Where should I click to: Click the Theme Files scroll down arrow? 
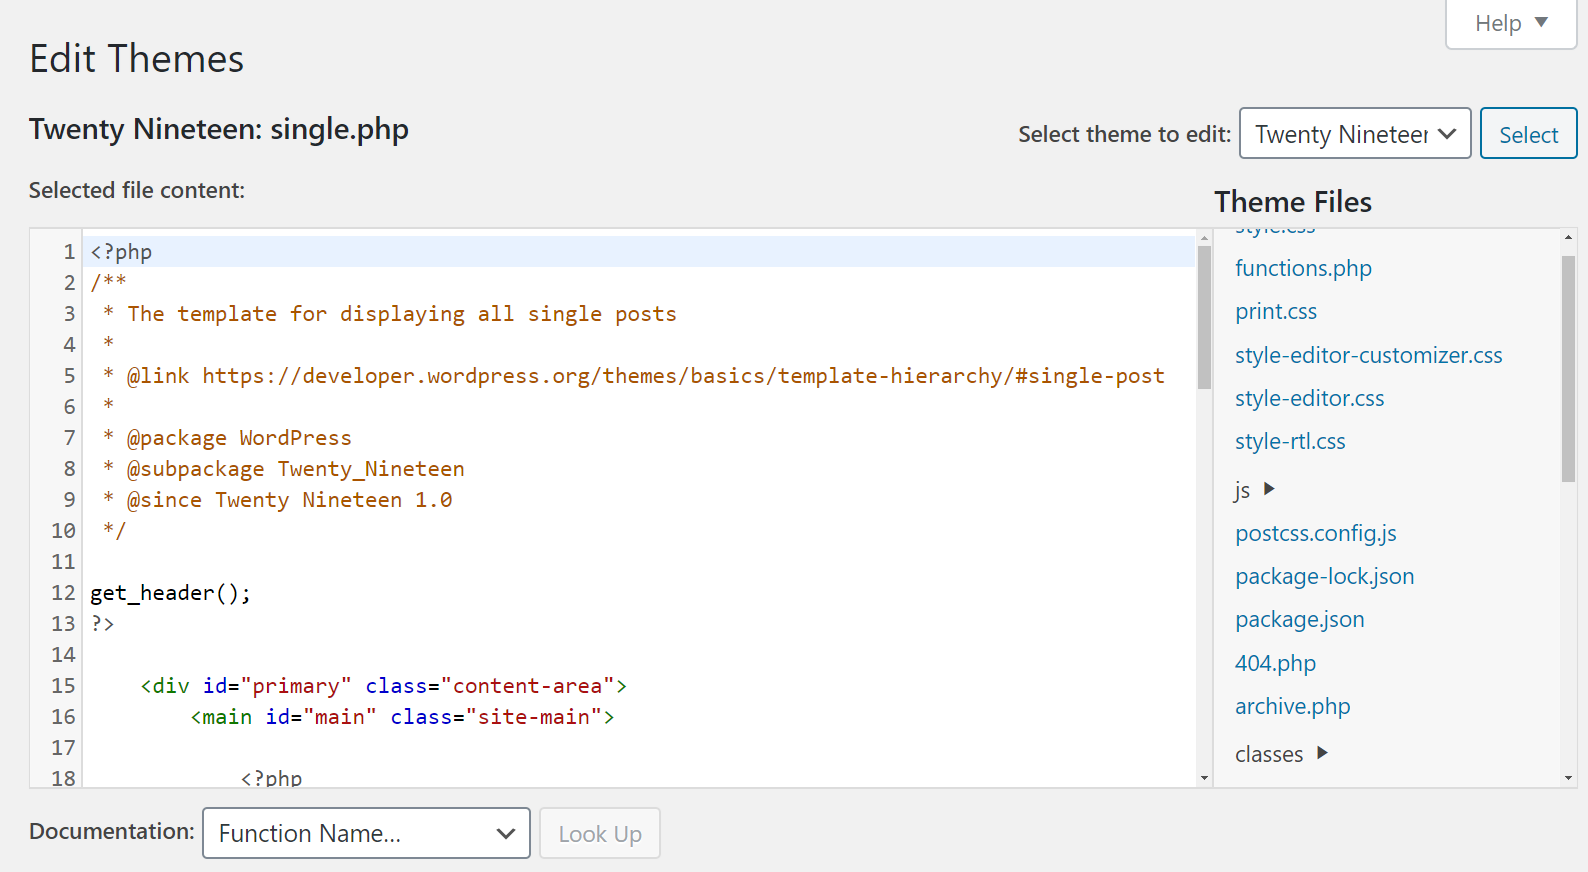(1568, 777)
